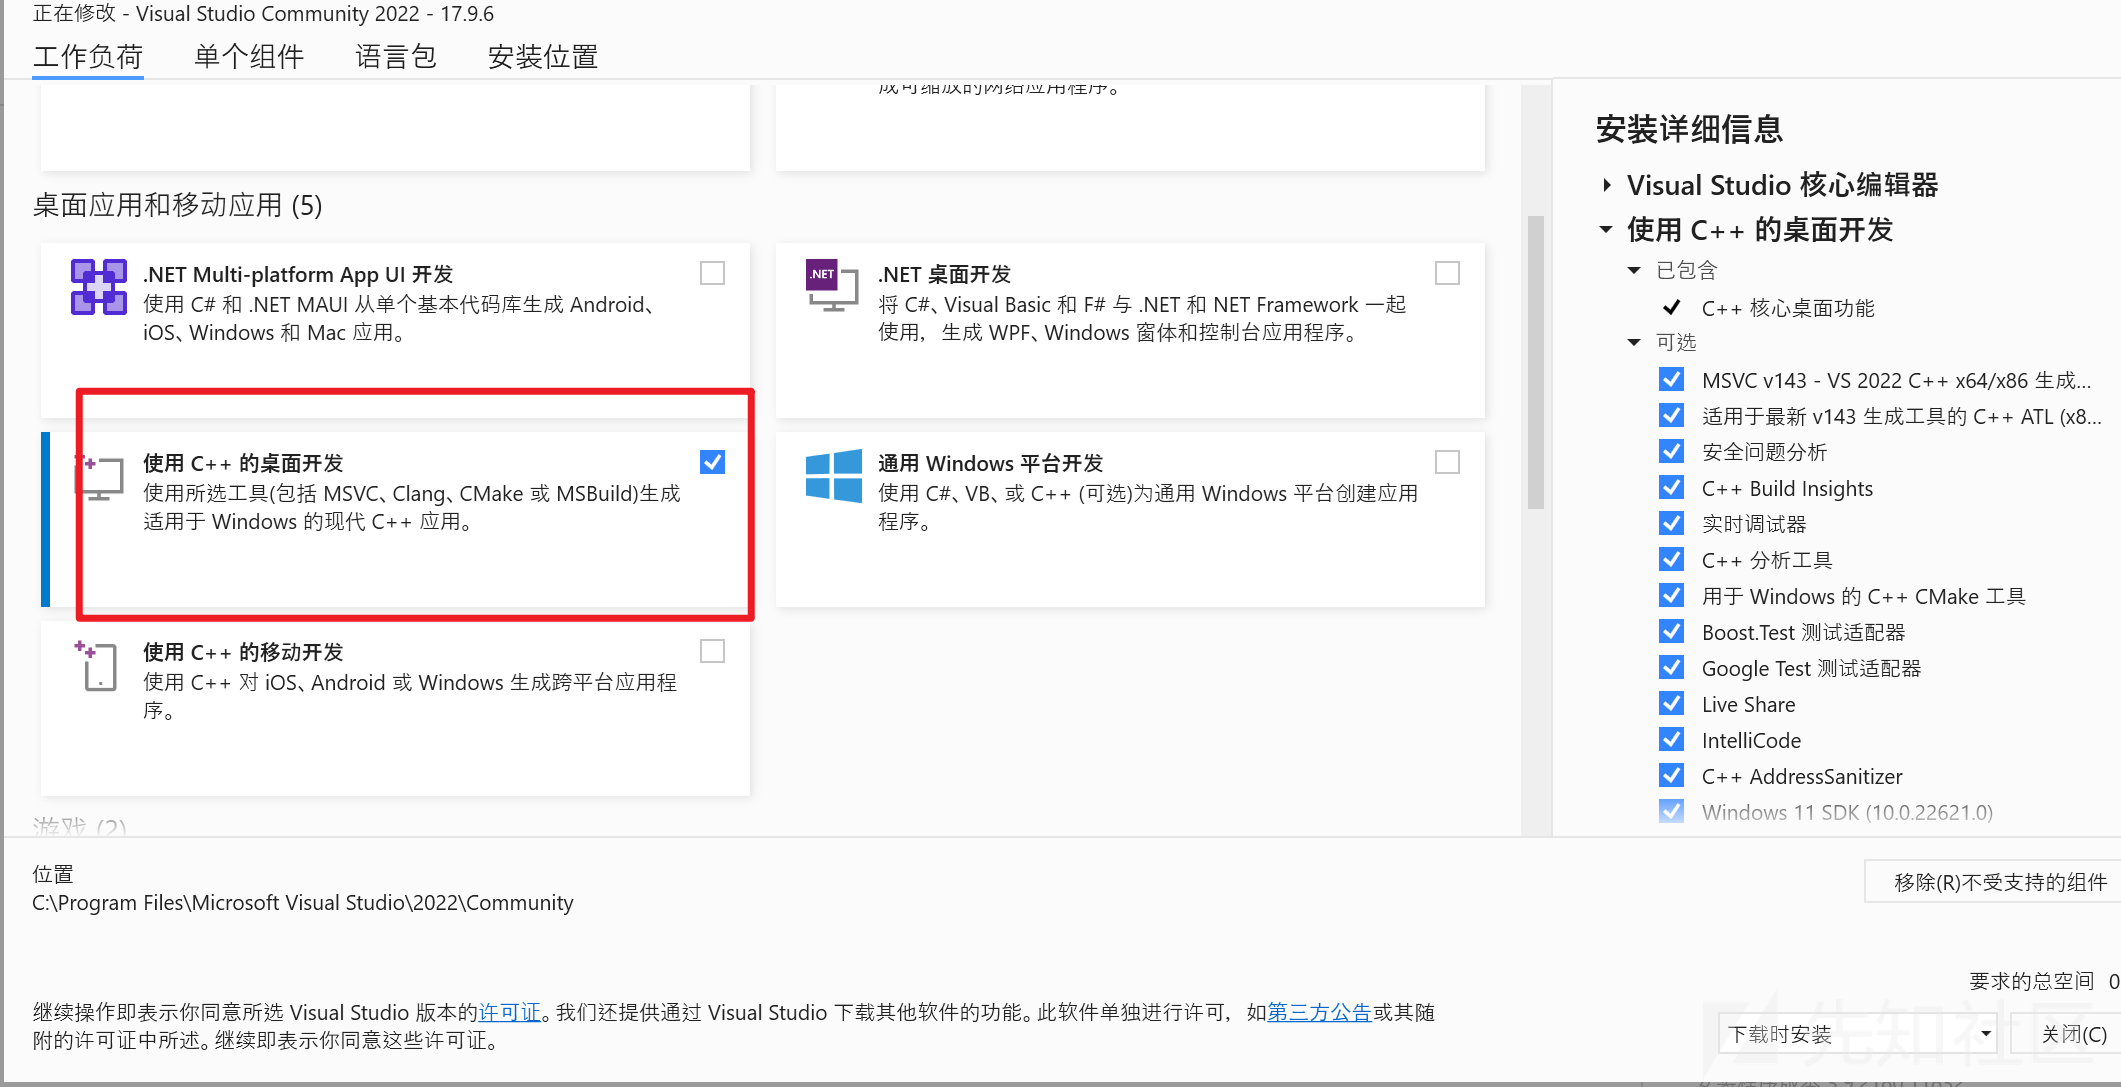The width and height of the screenshot is (2121, 1087).
Task: Open the 许可证 license link
Action: (x=509, y=1012)
